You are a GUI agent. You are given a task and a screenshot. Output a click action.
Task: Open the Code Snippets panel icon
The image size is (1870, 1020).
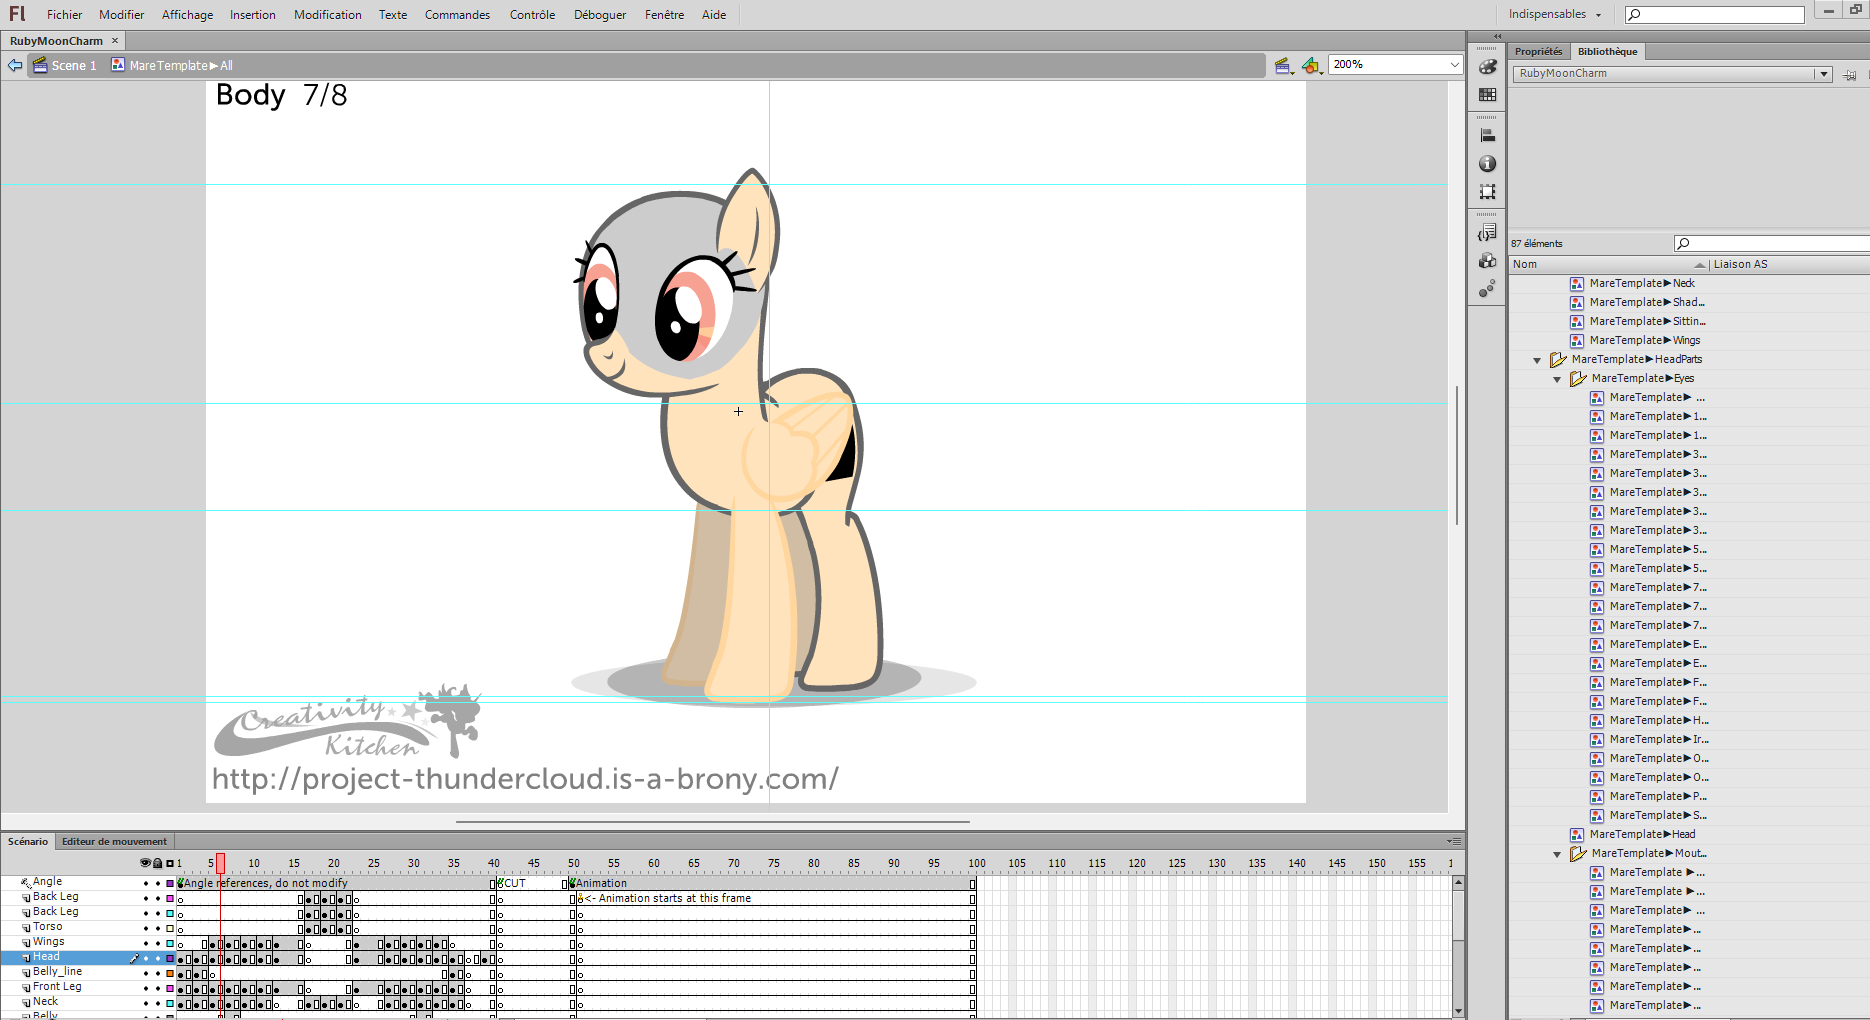tap(1488, 233)
